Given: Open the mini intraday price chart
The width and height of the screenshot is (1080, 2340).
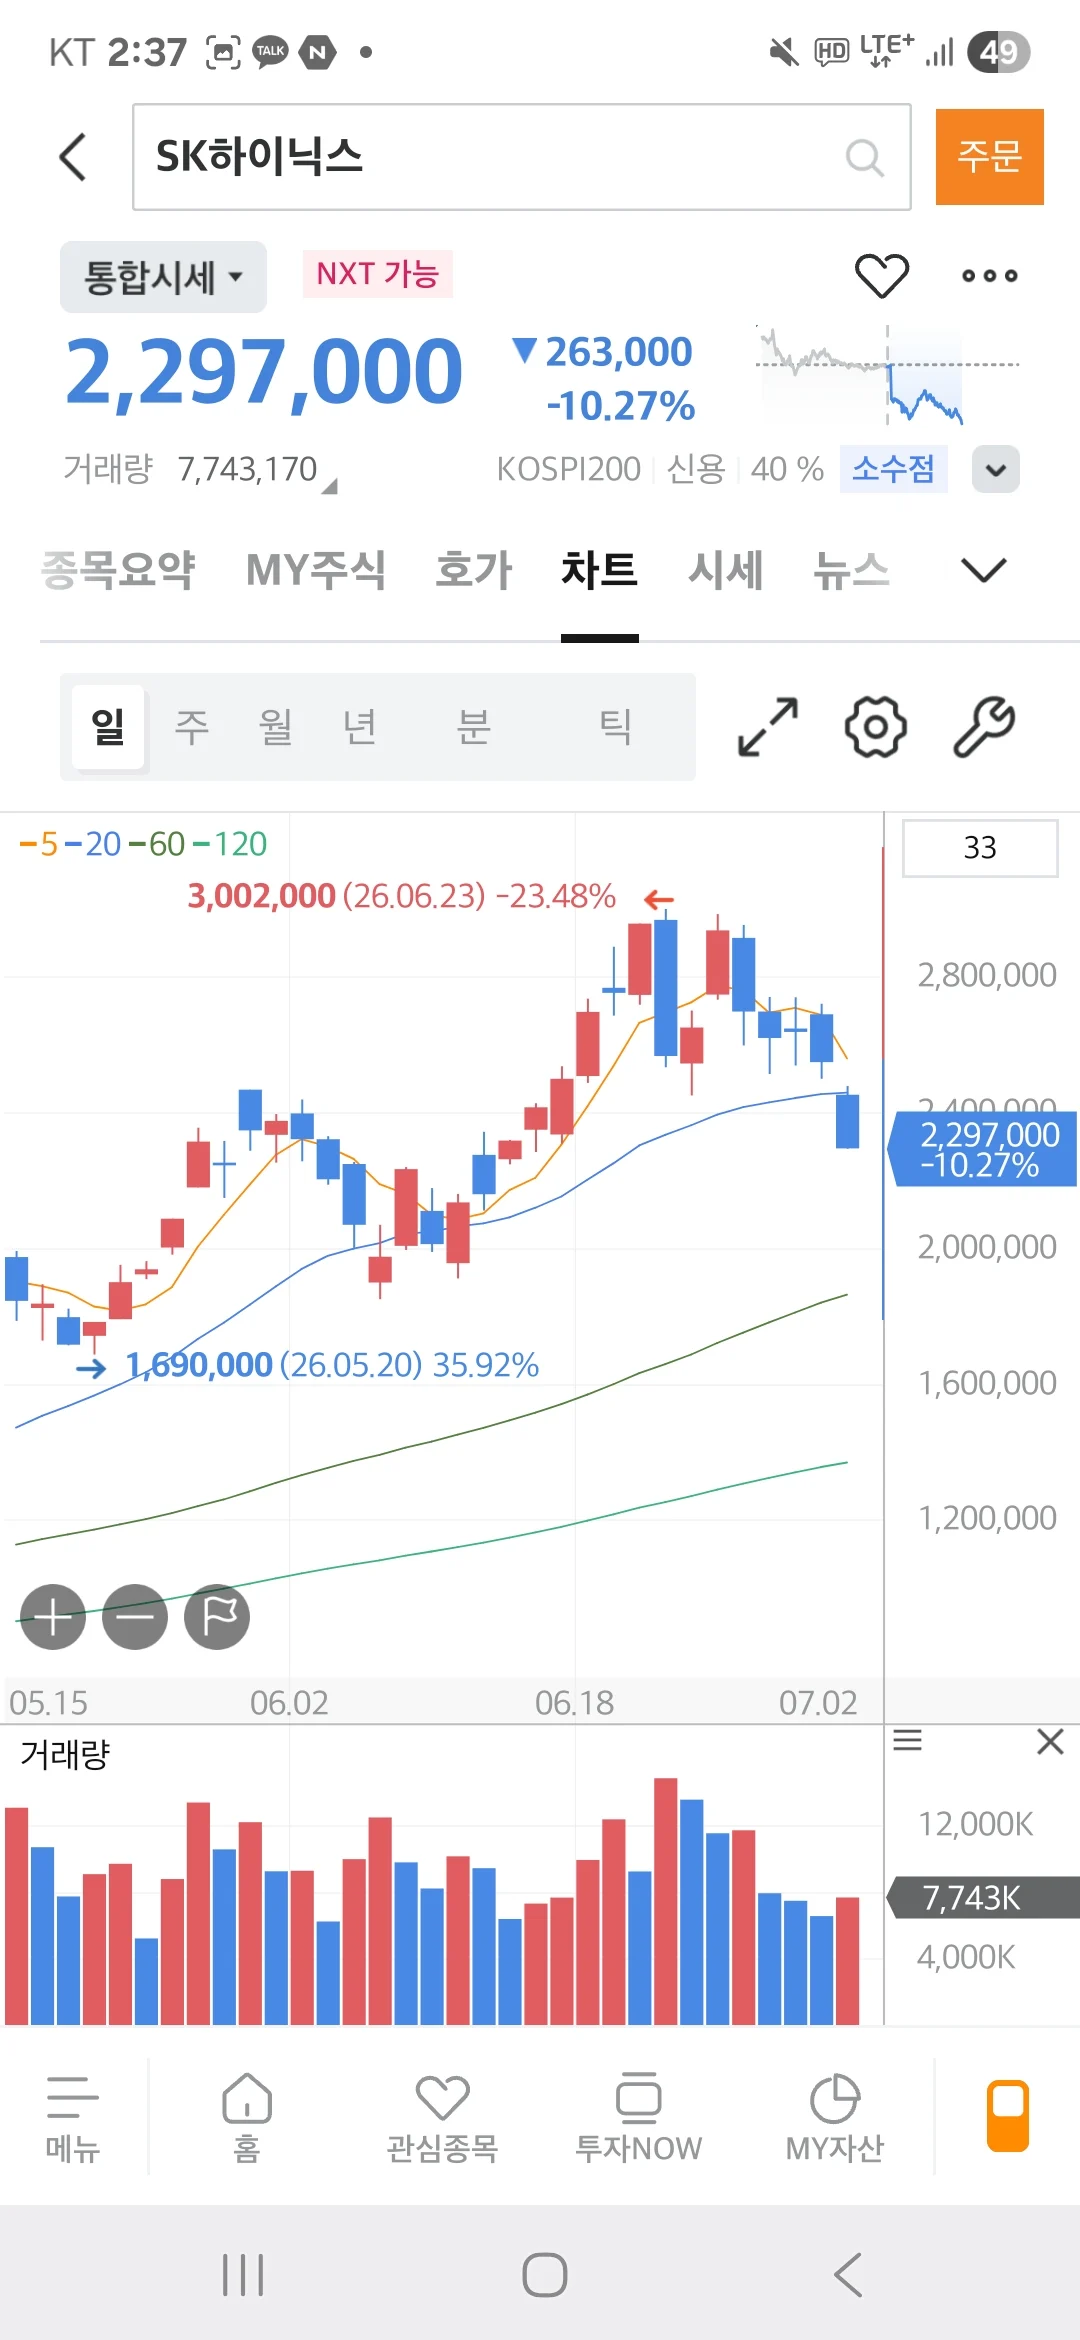Looking at the screenshot, I should 887,375.
